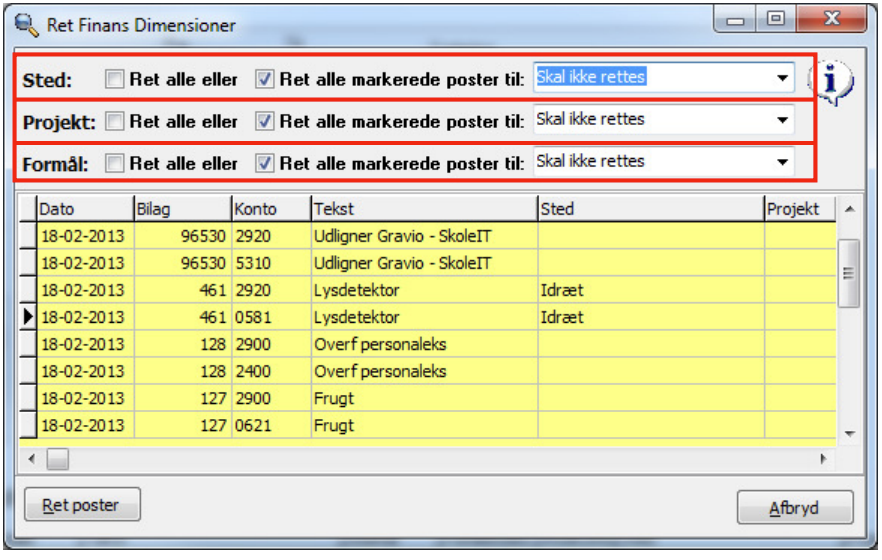
Task: Click the 'Konto' column header
Action: [x=270, y=209]
